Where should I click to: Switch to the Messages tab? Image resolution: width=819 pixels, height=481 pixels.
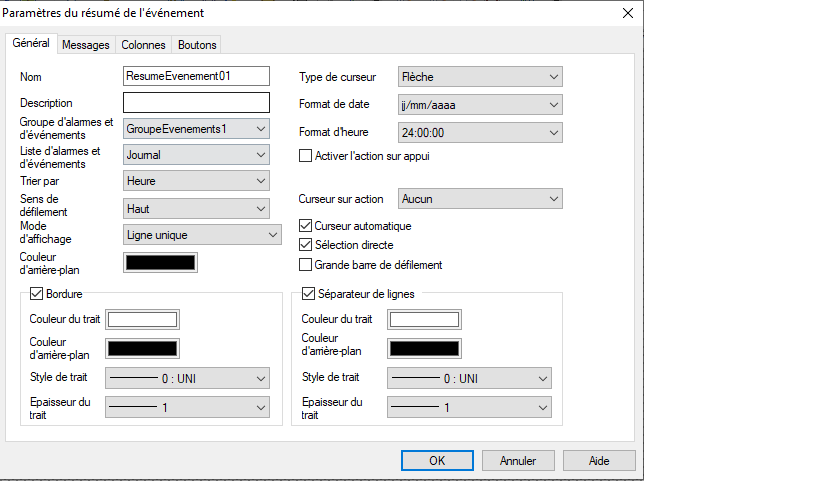click(85, 45)
